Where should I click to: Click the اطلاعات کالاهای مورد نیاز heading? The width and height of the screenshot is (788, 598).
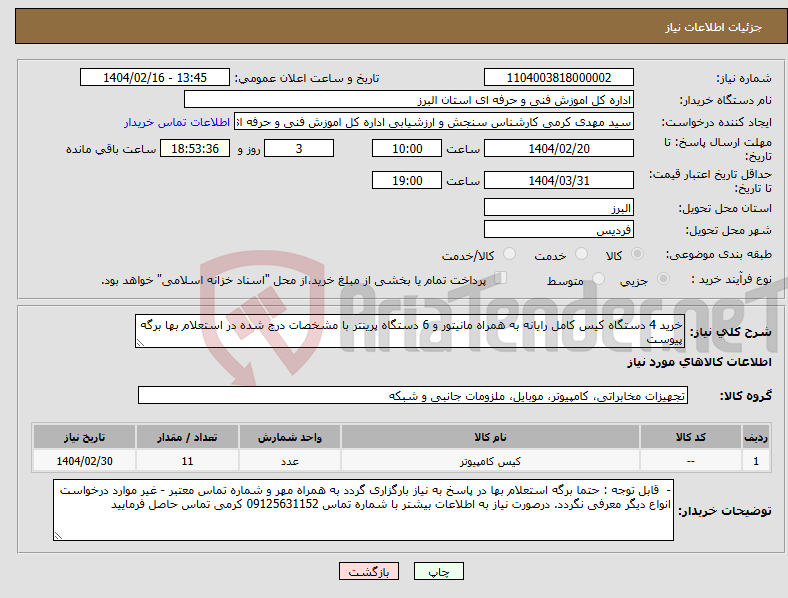[x=699, y=362]
